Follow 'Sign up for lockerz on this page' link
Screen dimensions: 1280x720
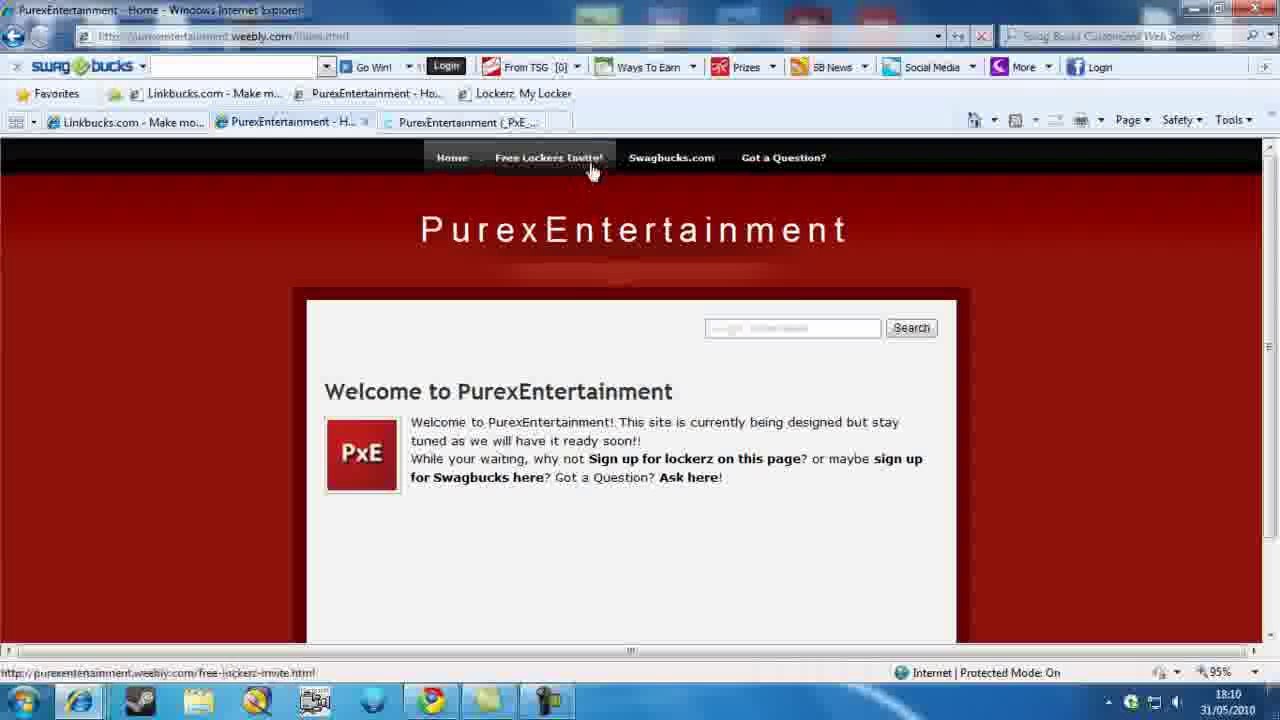(694, 459)
